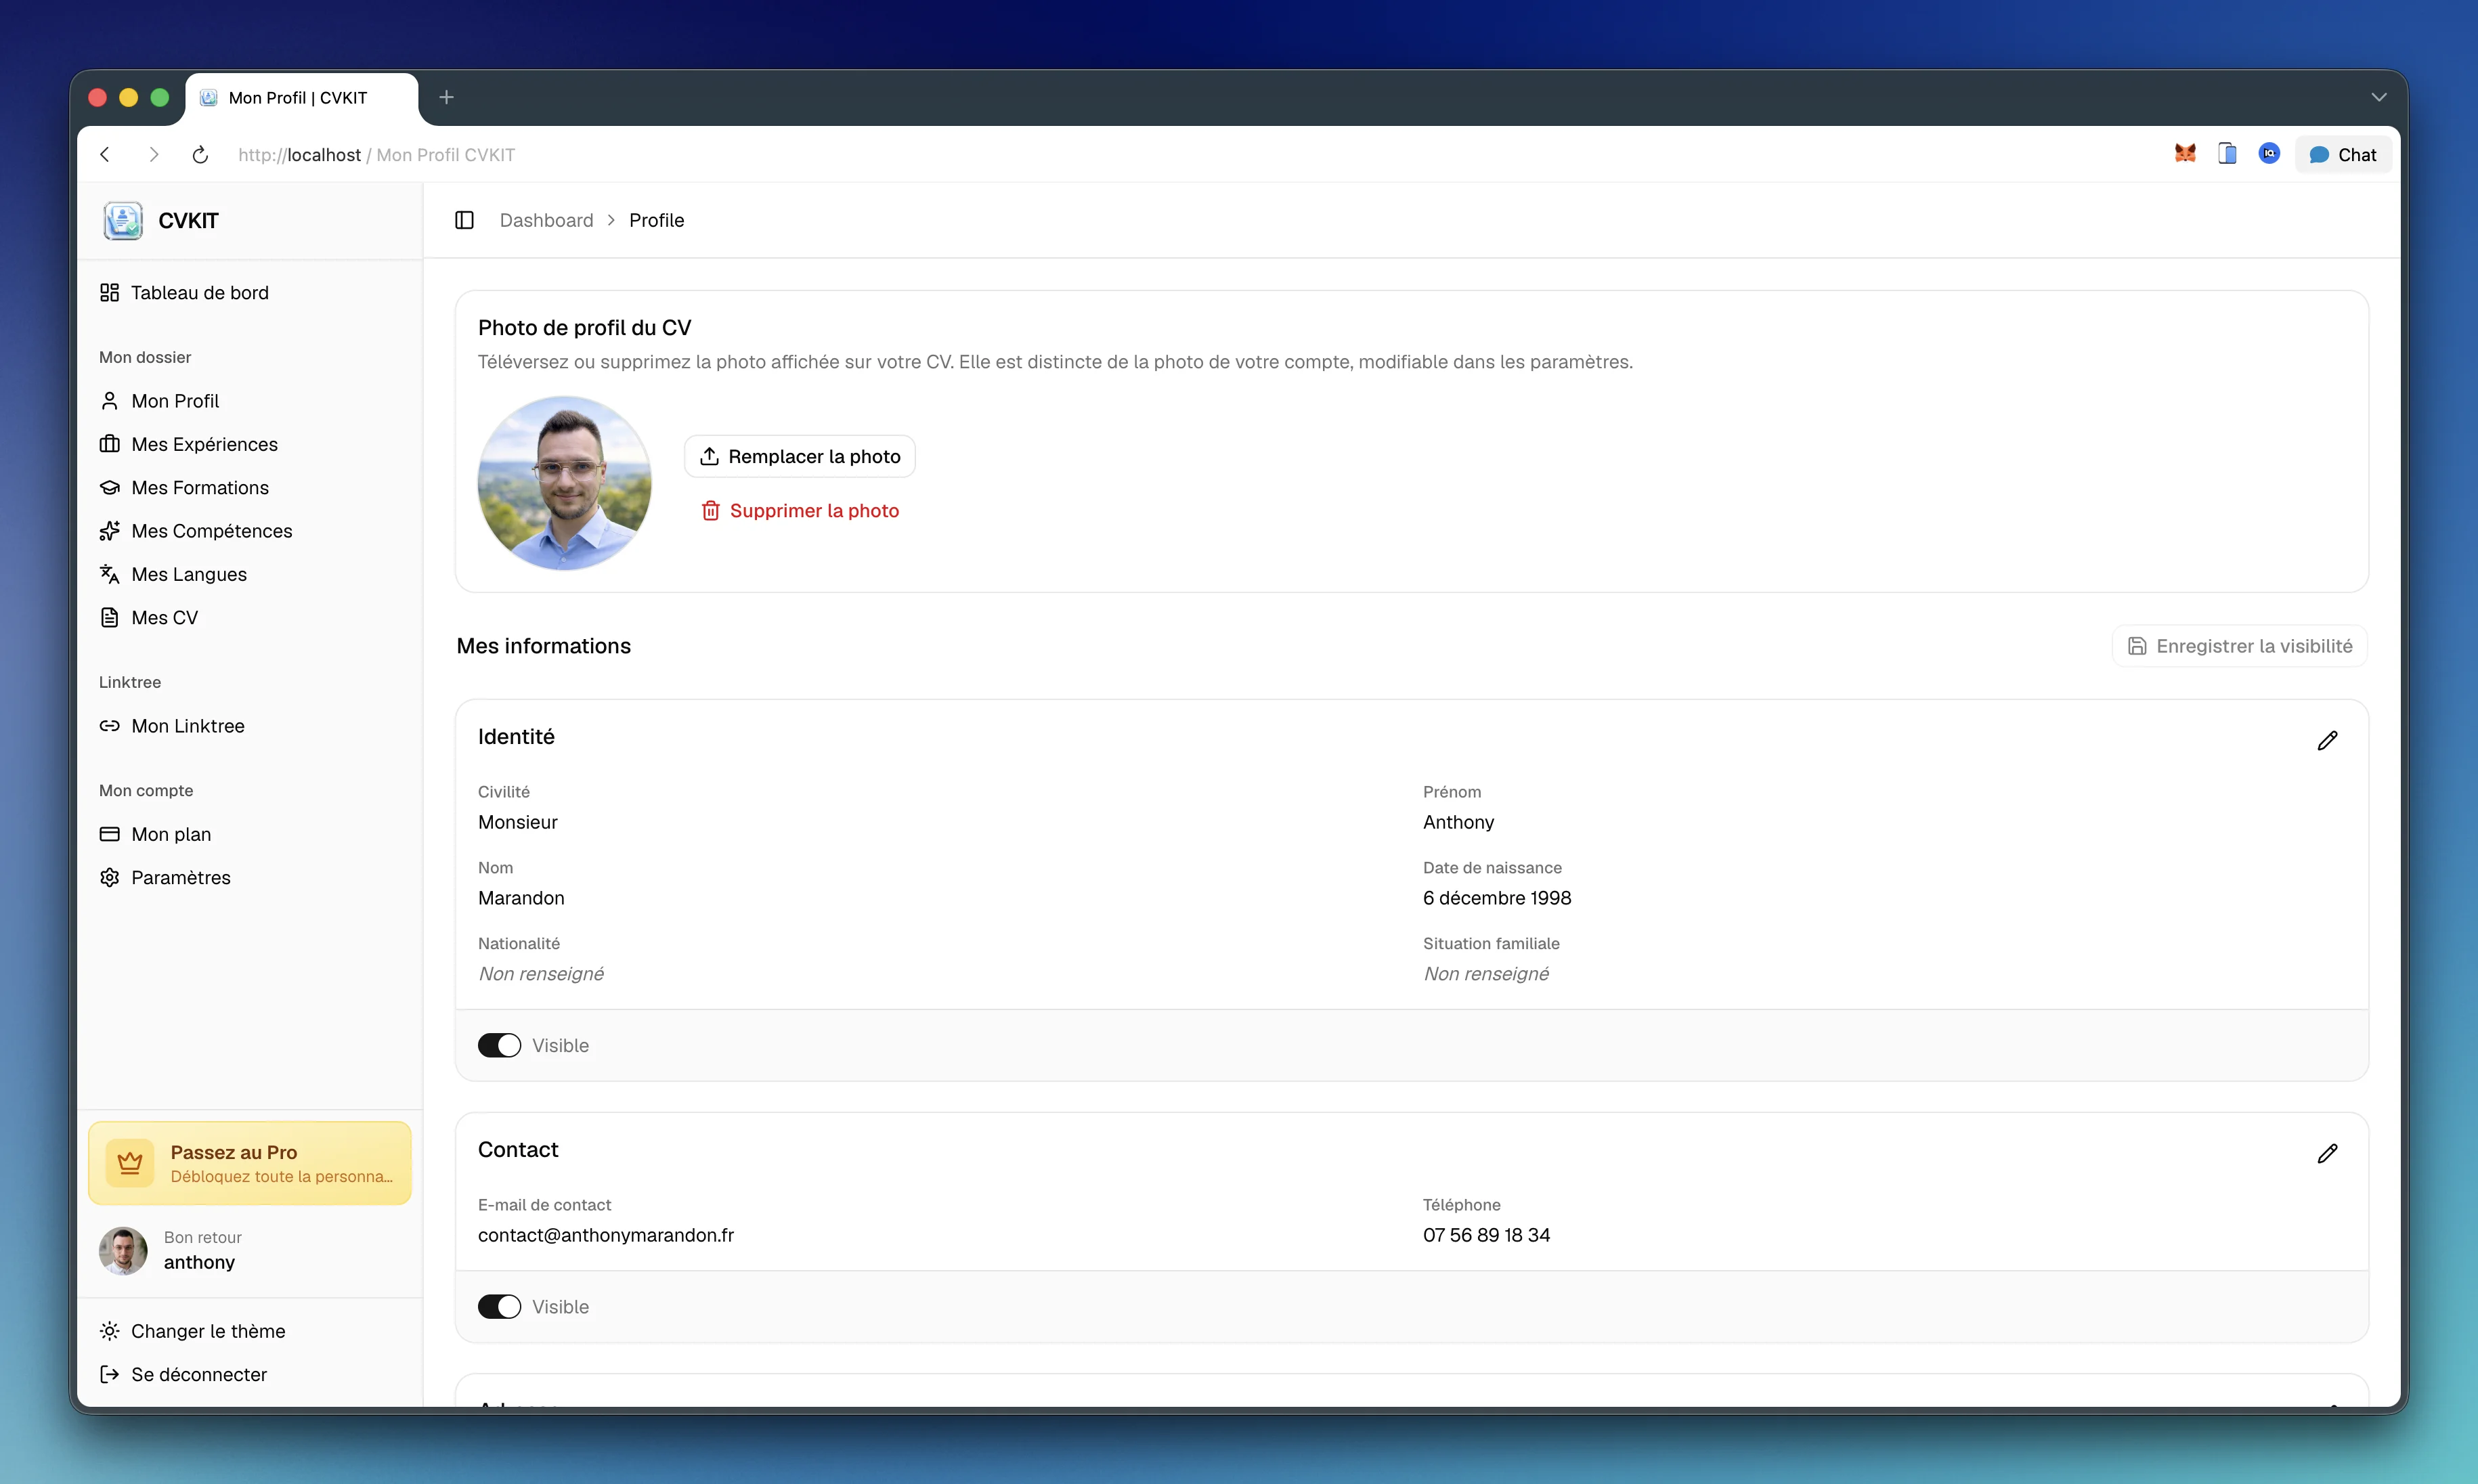2478x1484 pixels.
Task: Click the e-mail contact@anthonymarandon.fr
Action: (606, 1235)
